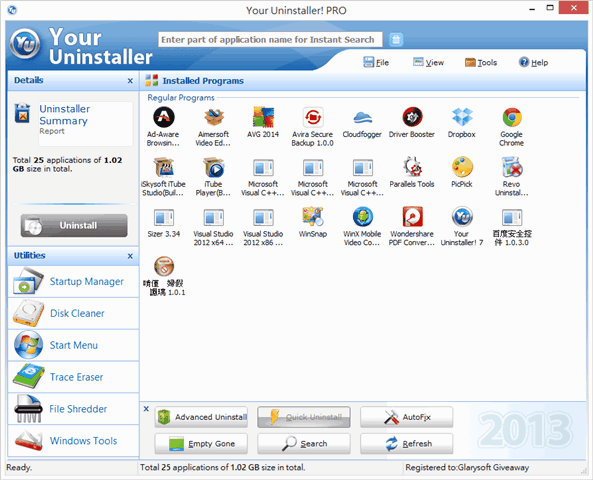Click the Search button at bottom
Image resolution: width=593 pixels, height=480 pixels.
click(x=304, y=444)
